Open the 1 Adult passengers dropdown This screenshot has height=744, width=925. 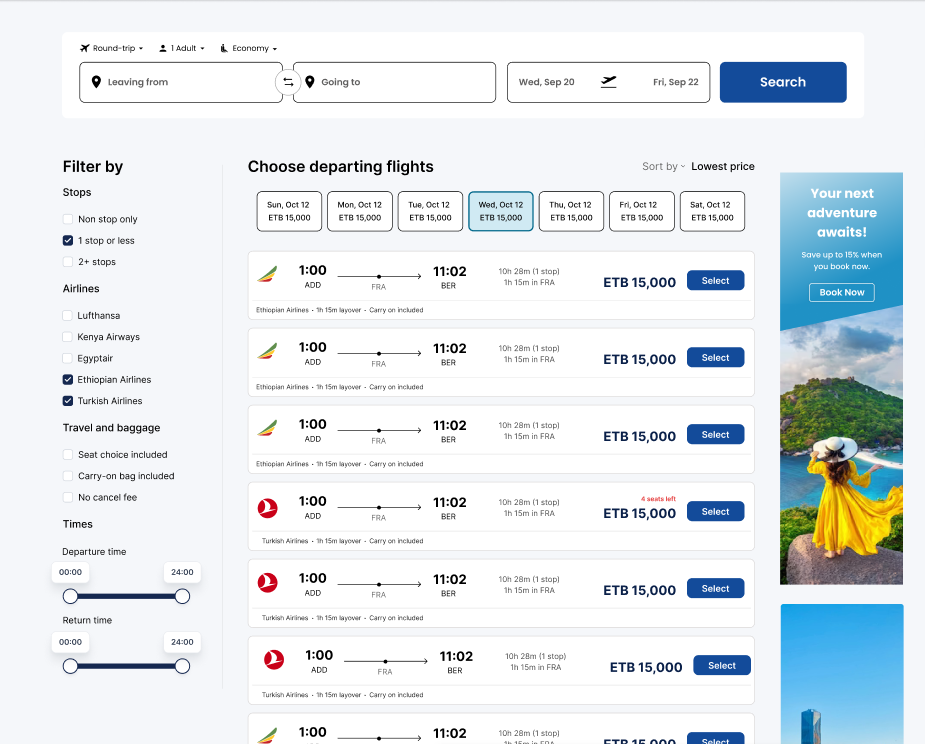tap(182, 48)
